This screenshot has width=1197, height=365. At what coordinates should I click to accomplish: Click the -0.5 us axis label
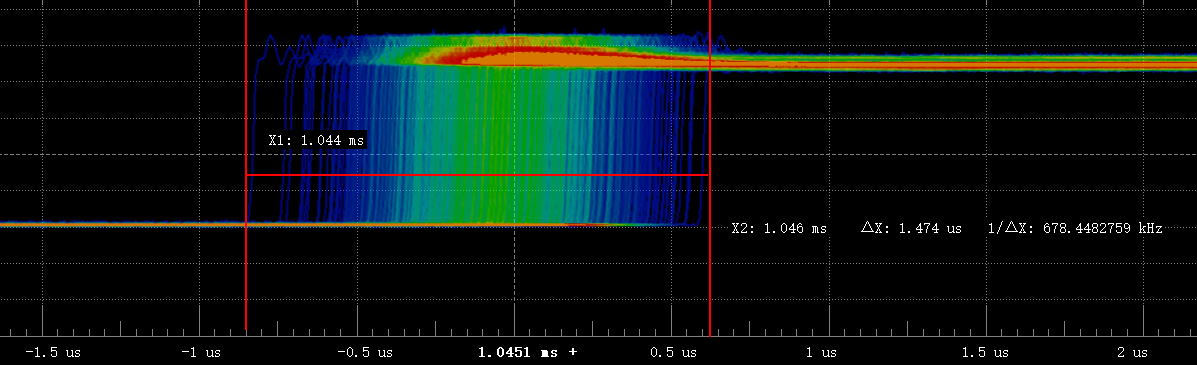365,353
